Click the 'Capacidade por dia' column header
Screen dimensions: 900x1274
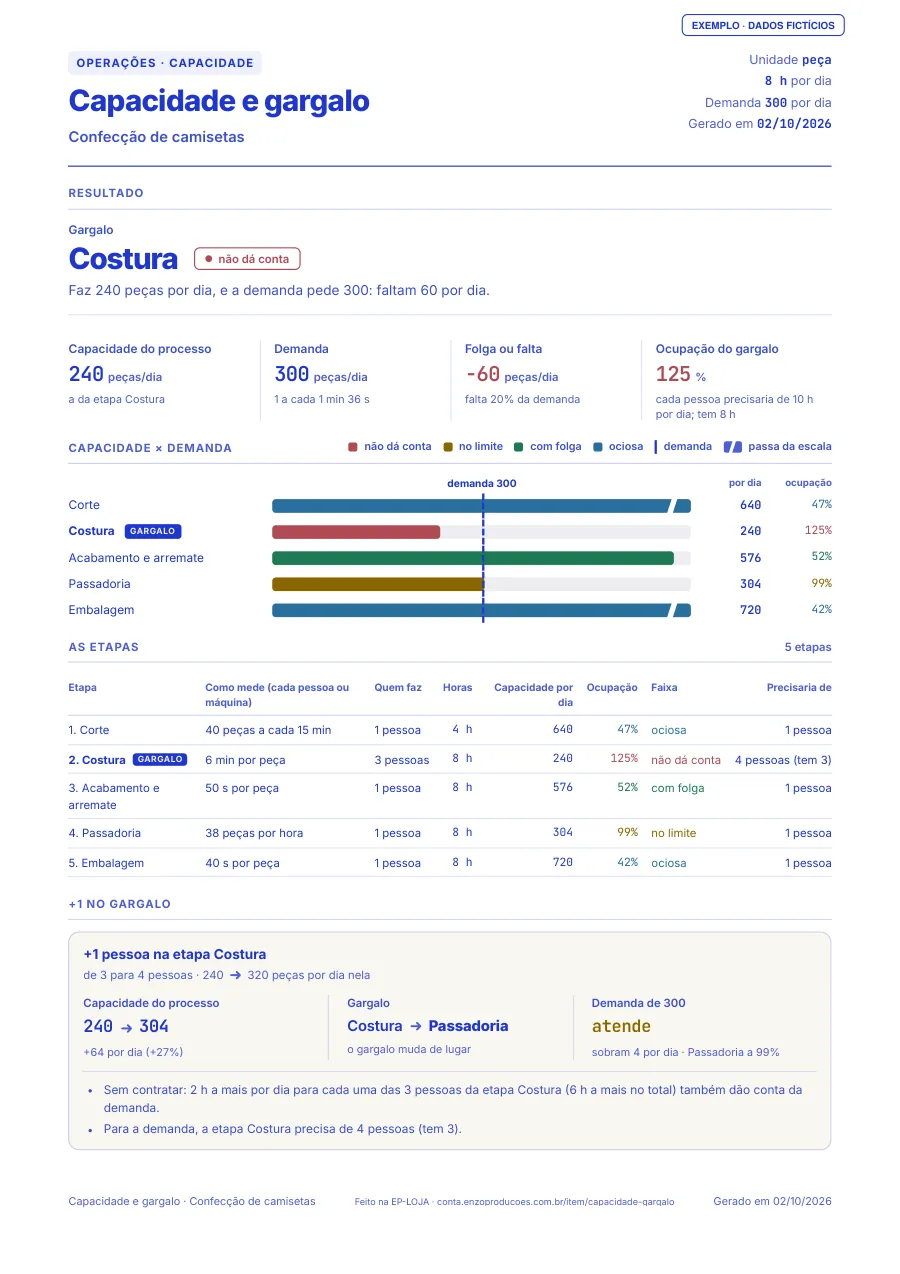(x=533, y=695)
